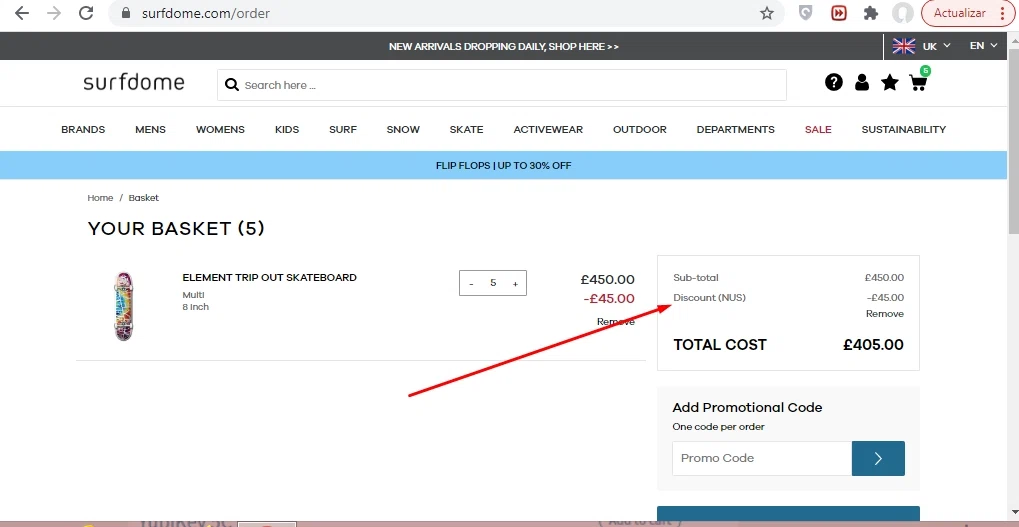
Task: Click the quantity value 5
Action: point(493,283)
